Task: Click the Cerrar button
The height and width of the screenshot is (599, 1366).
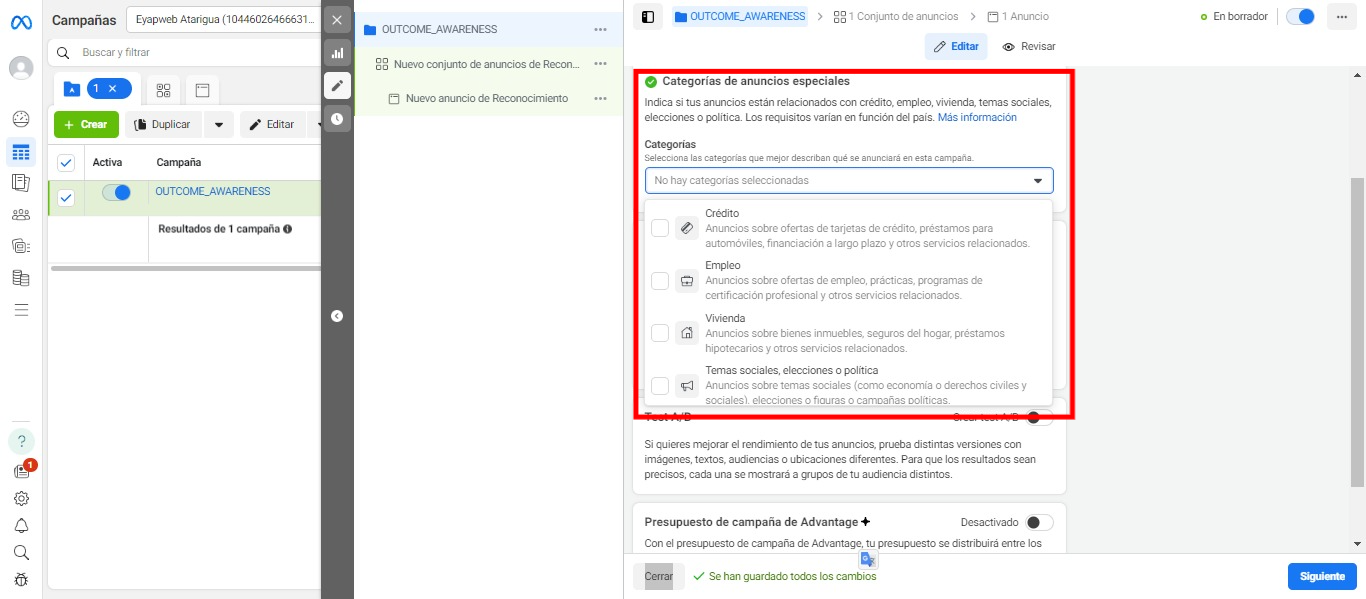Action: pos(659,577)
